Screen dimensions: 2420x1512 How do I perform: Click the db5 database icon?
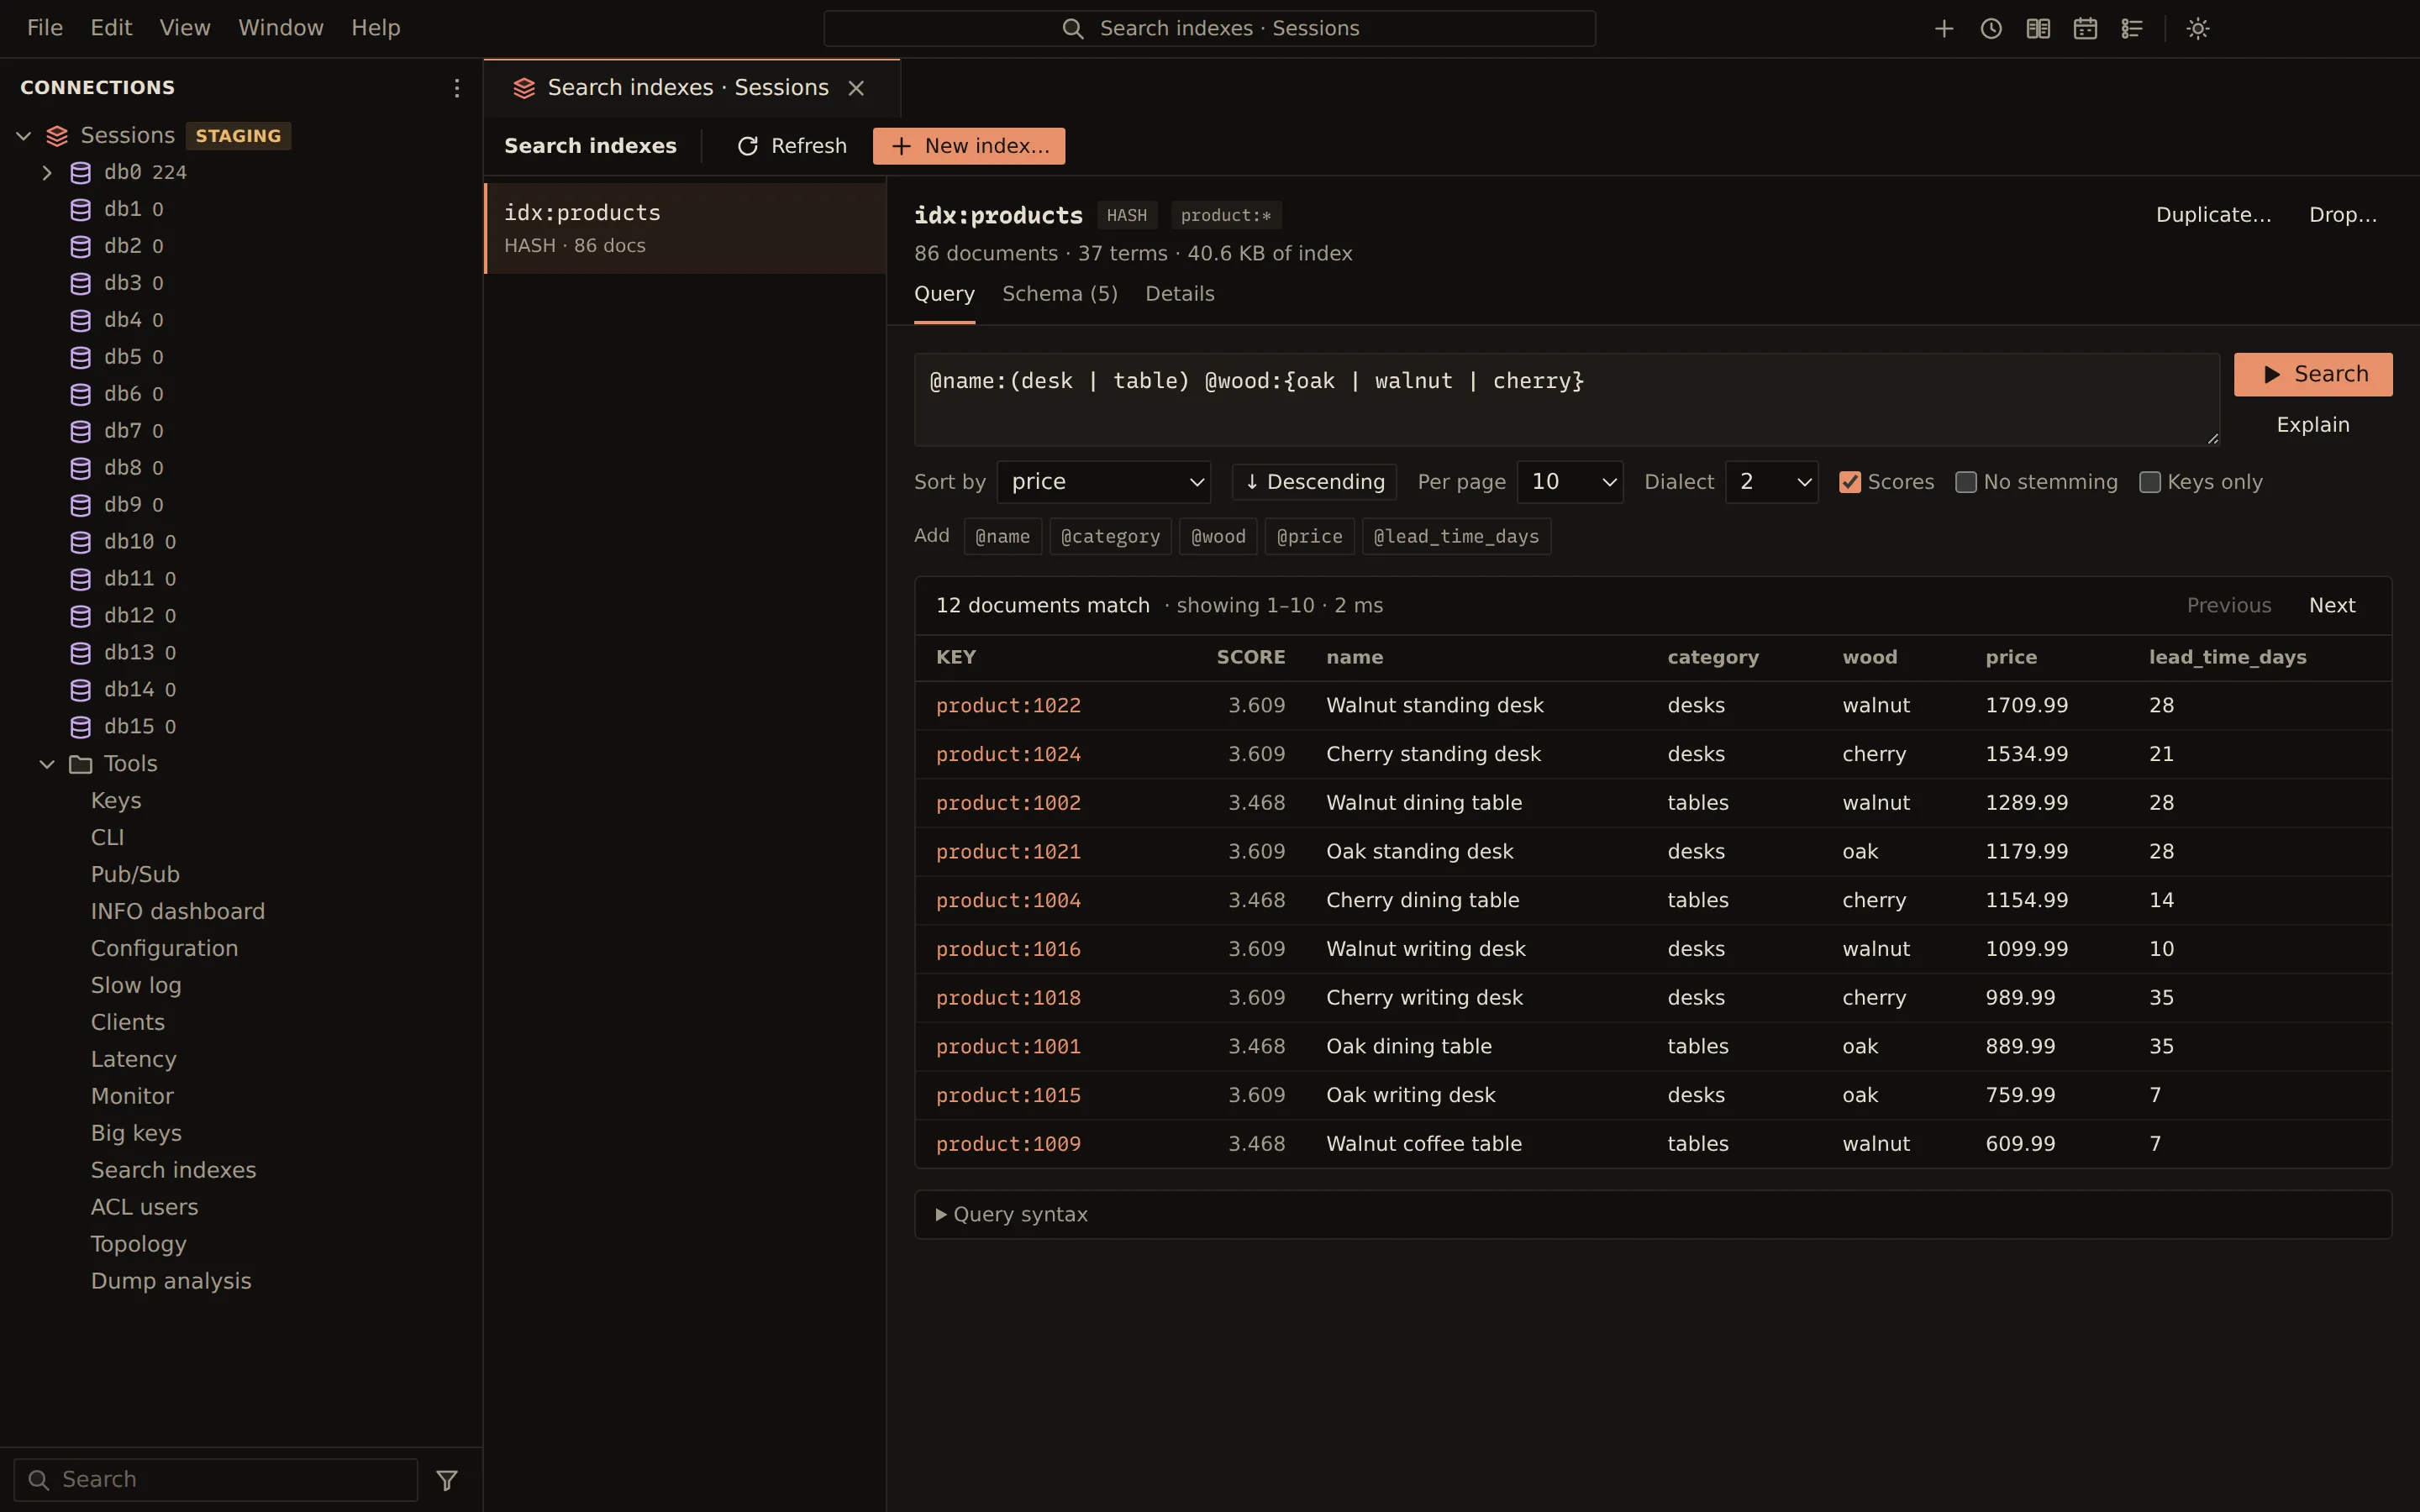[81, 357]
